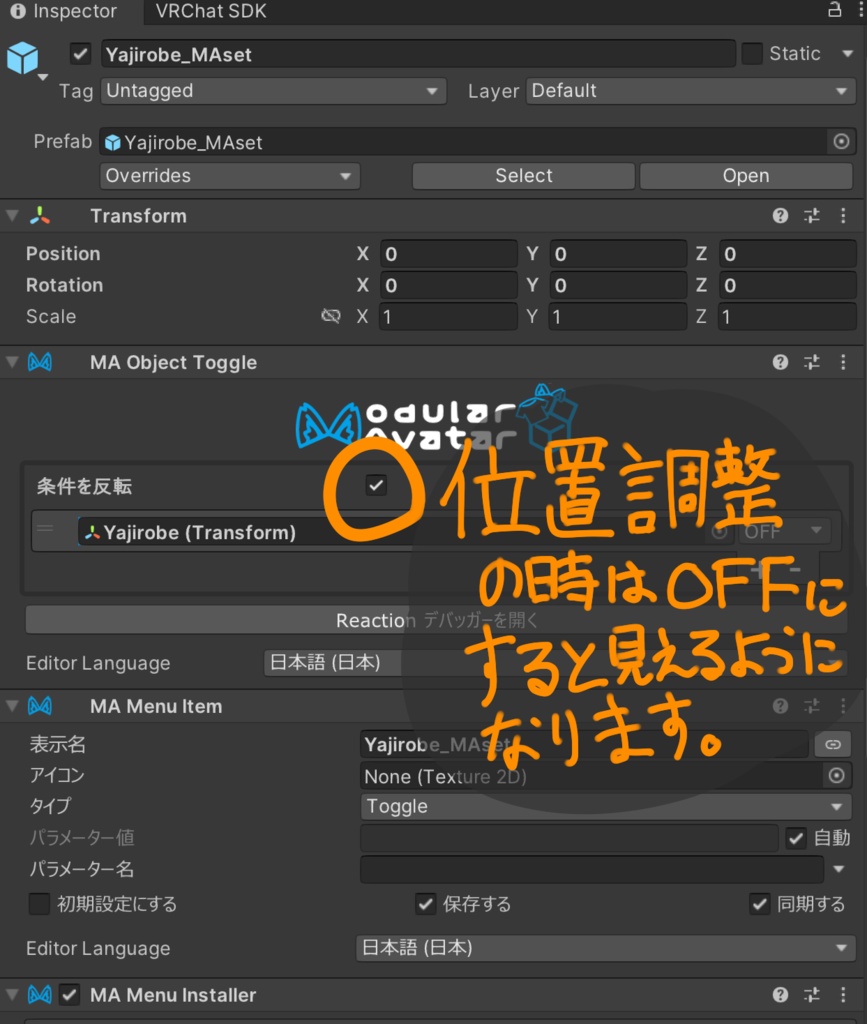Switch to the VRChat SDK tab

(212, 13)
